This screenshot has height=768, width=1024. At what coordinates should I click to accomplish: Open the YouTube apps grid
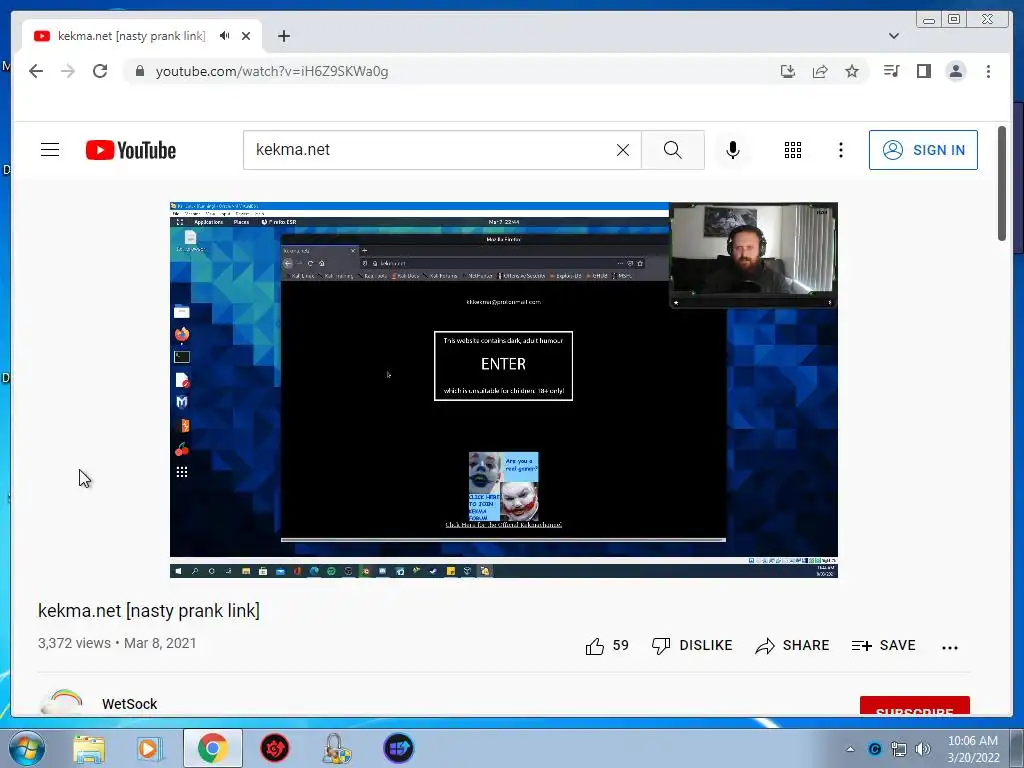pyautogui.click(x=793, y=150)
